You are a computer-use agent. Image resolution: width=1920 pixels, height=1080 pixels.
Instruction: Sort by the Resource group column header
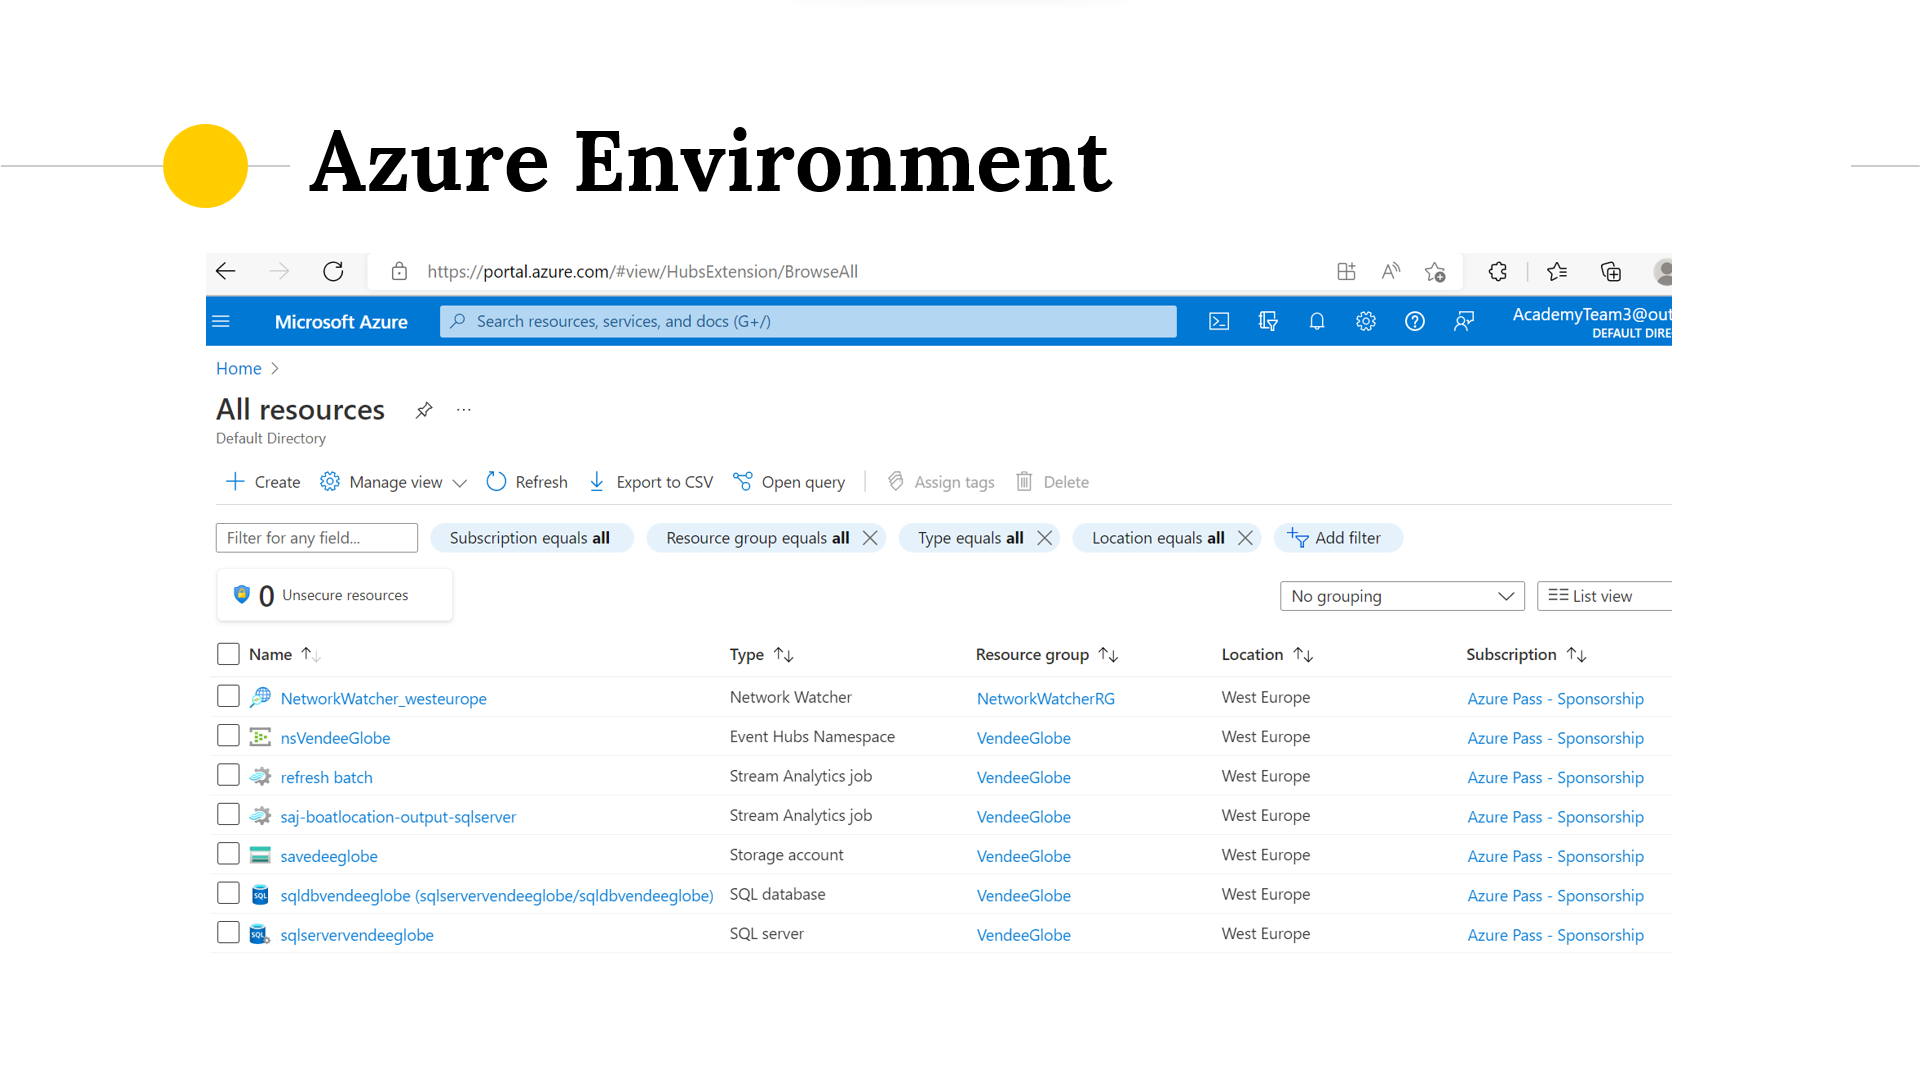(1047, 654)
